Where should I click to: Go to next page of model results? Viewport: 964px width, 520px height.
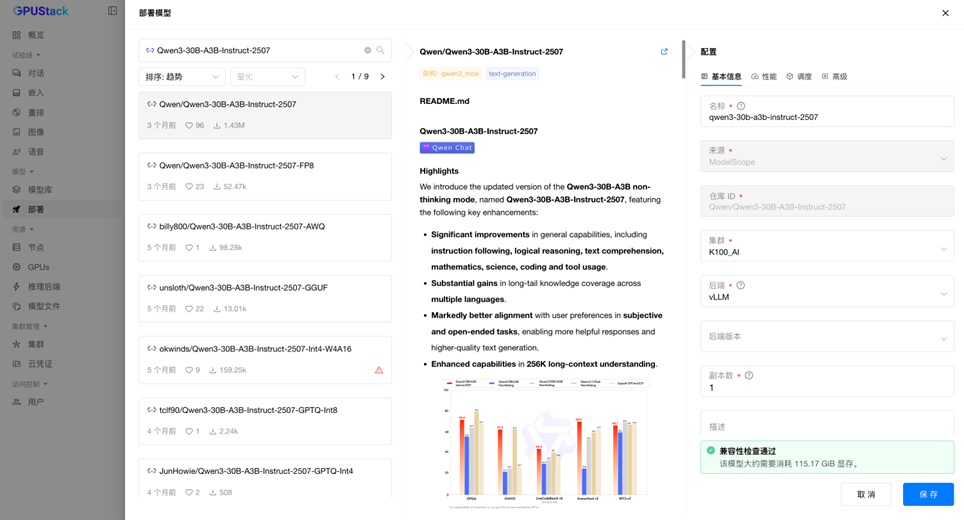click(x=382, y=77)
